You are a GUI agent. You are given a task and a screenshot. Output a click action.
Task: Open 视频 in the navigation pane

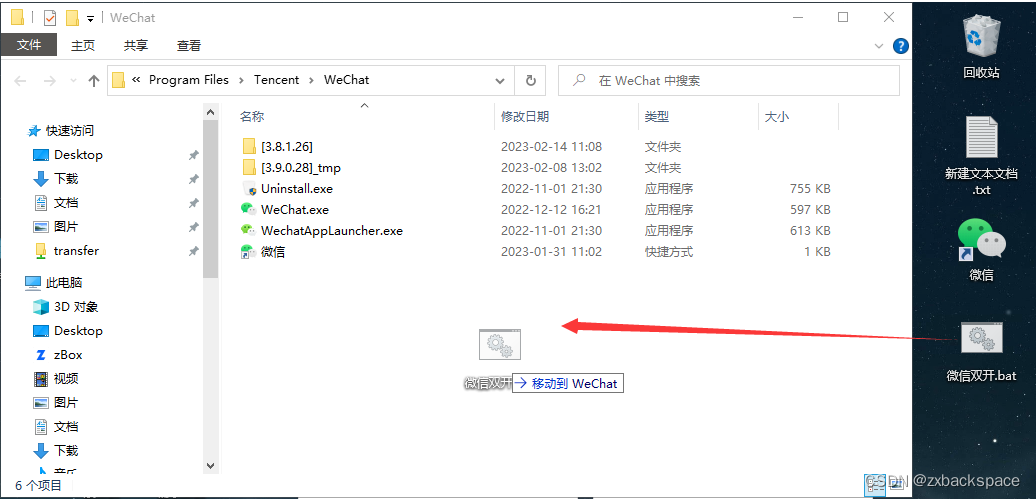coord(56,379)
